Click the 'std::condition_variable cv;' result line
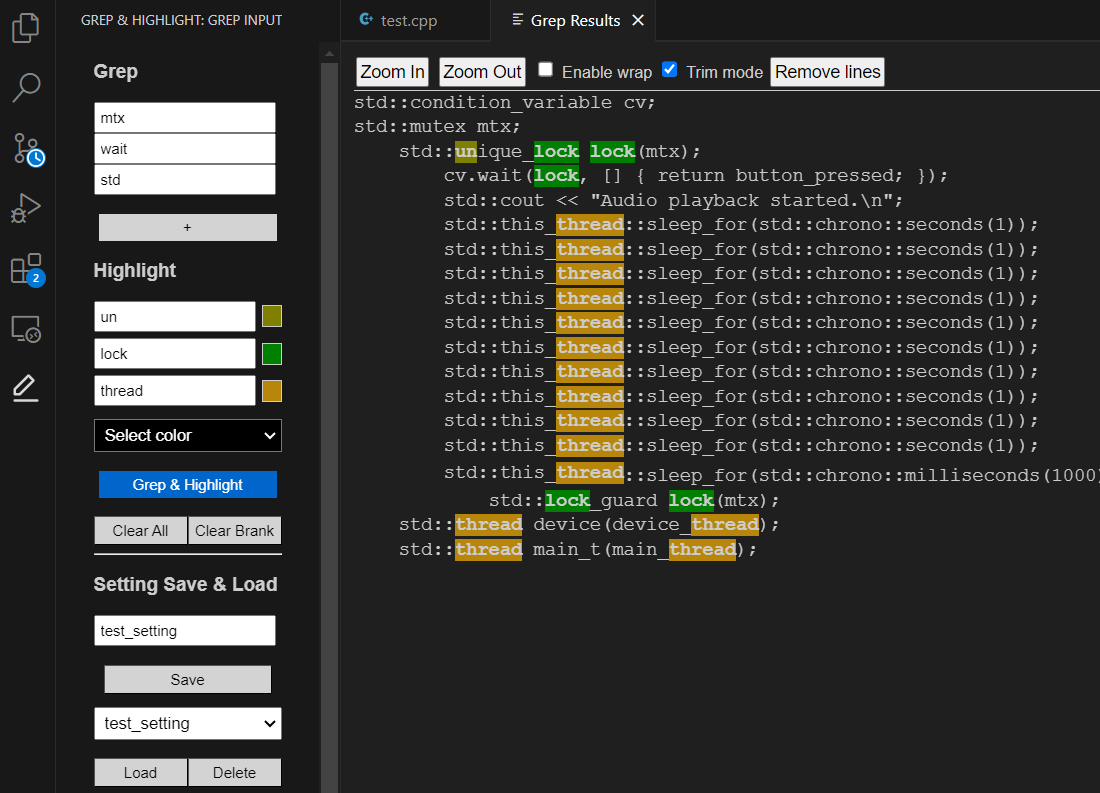The image size is (1100, 793). pyautogui.click(x=504, y=102)
